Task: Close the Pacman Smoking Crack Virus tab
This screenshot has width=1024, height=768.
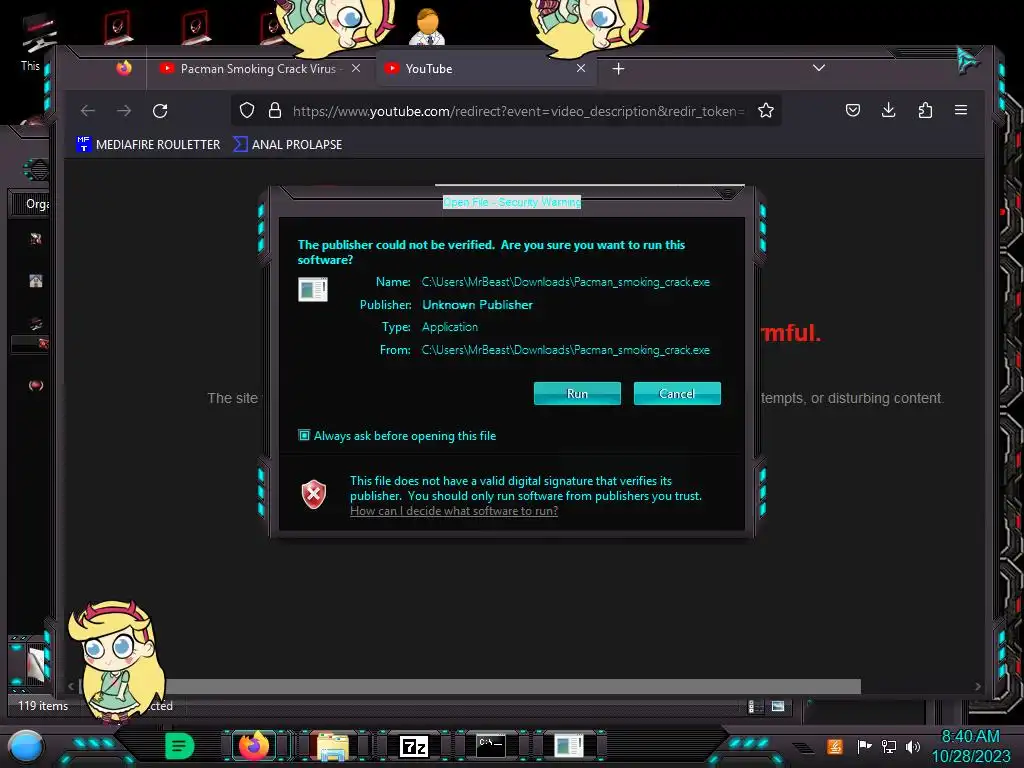Action: pyautogui.click(x=356, y=69)
